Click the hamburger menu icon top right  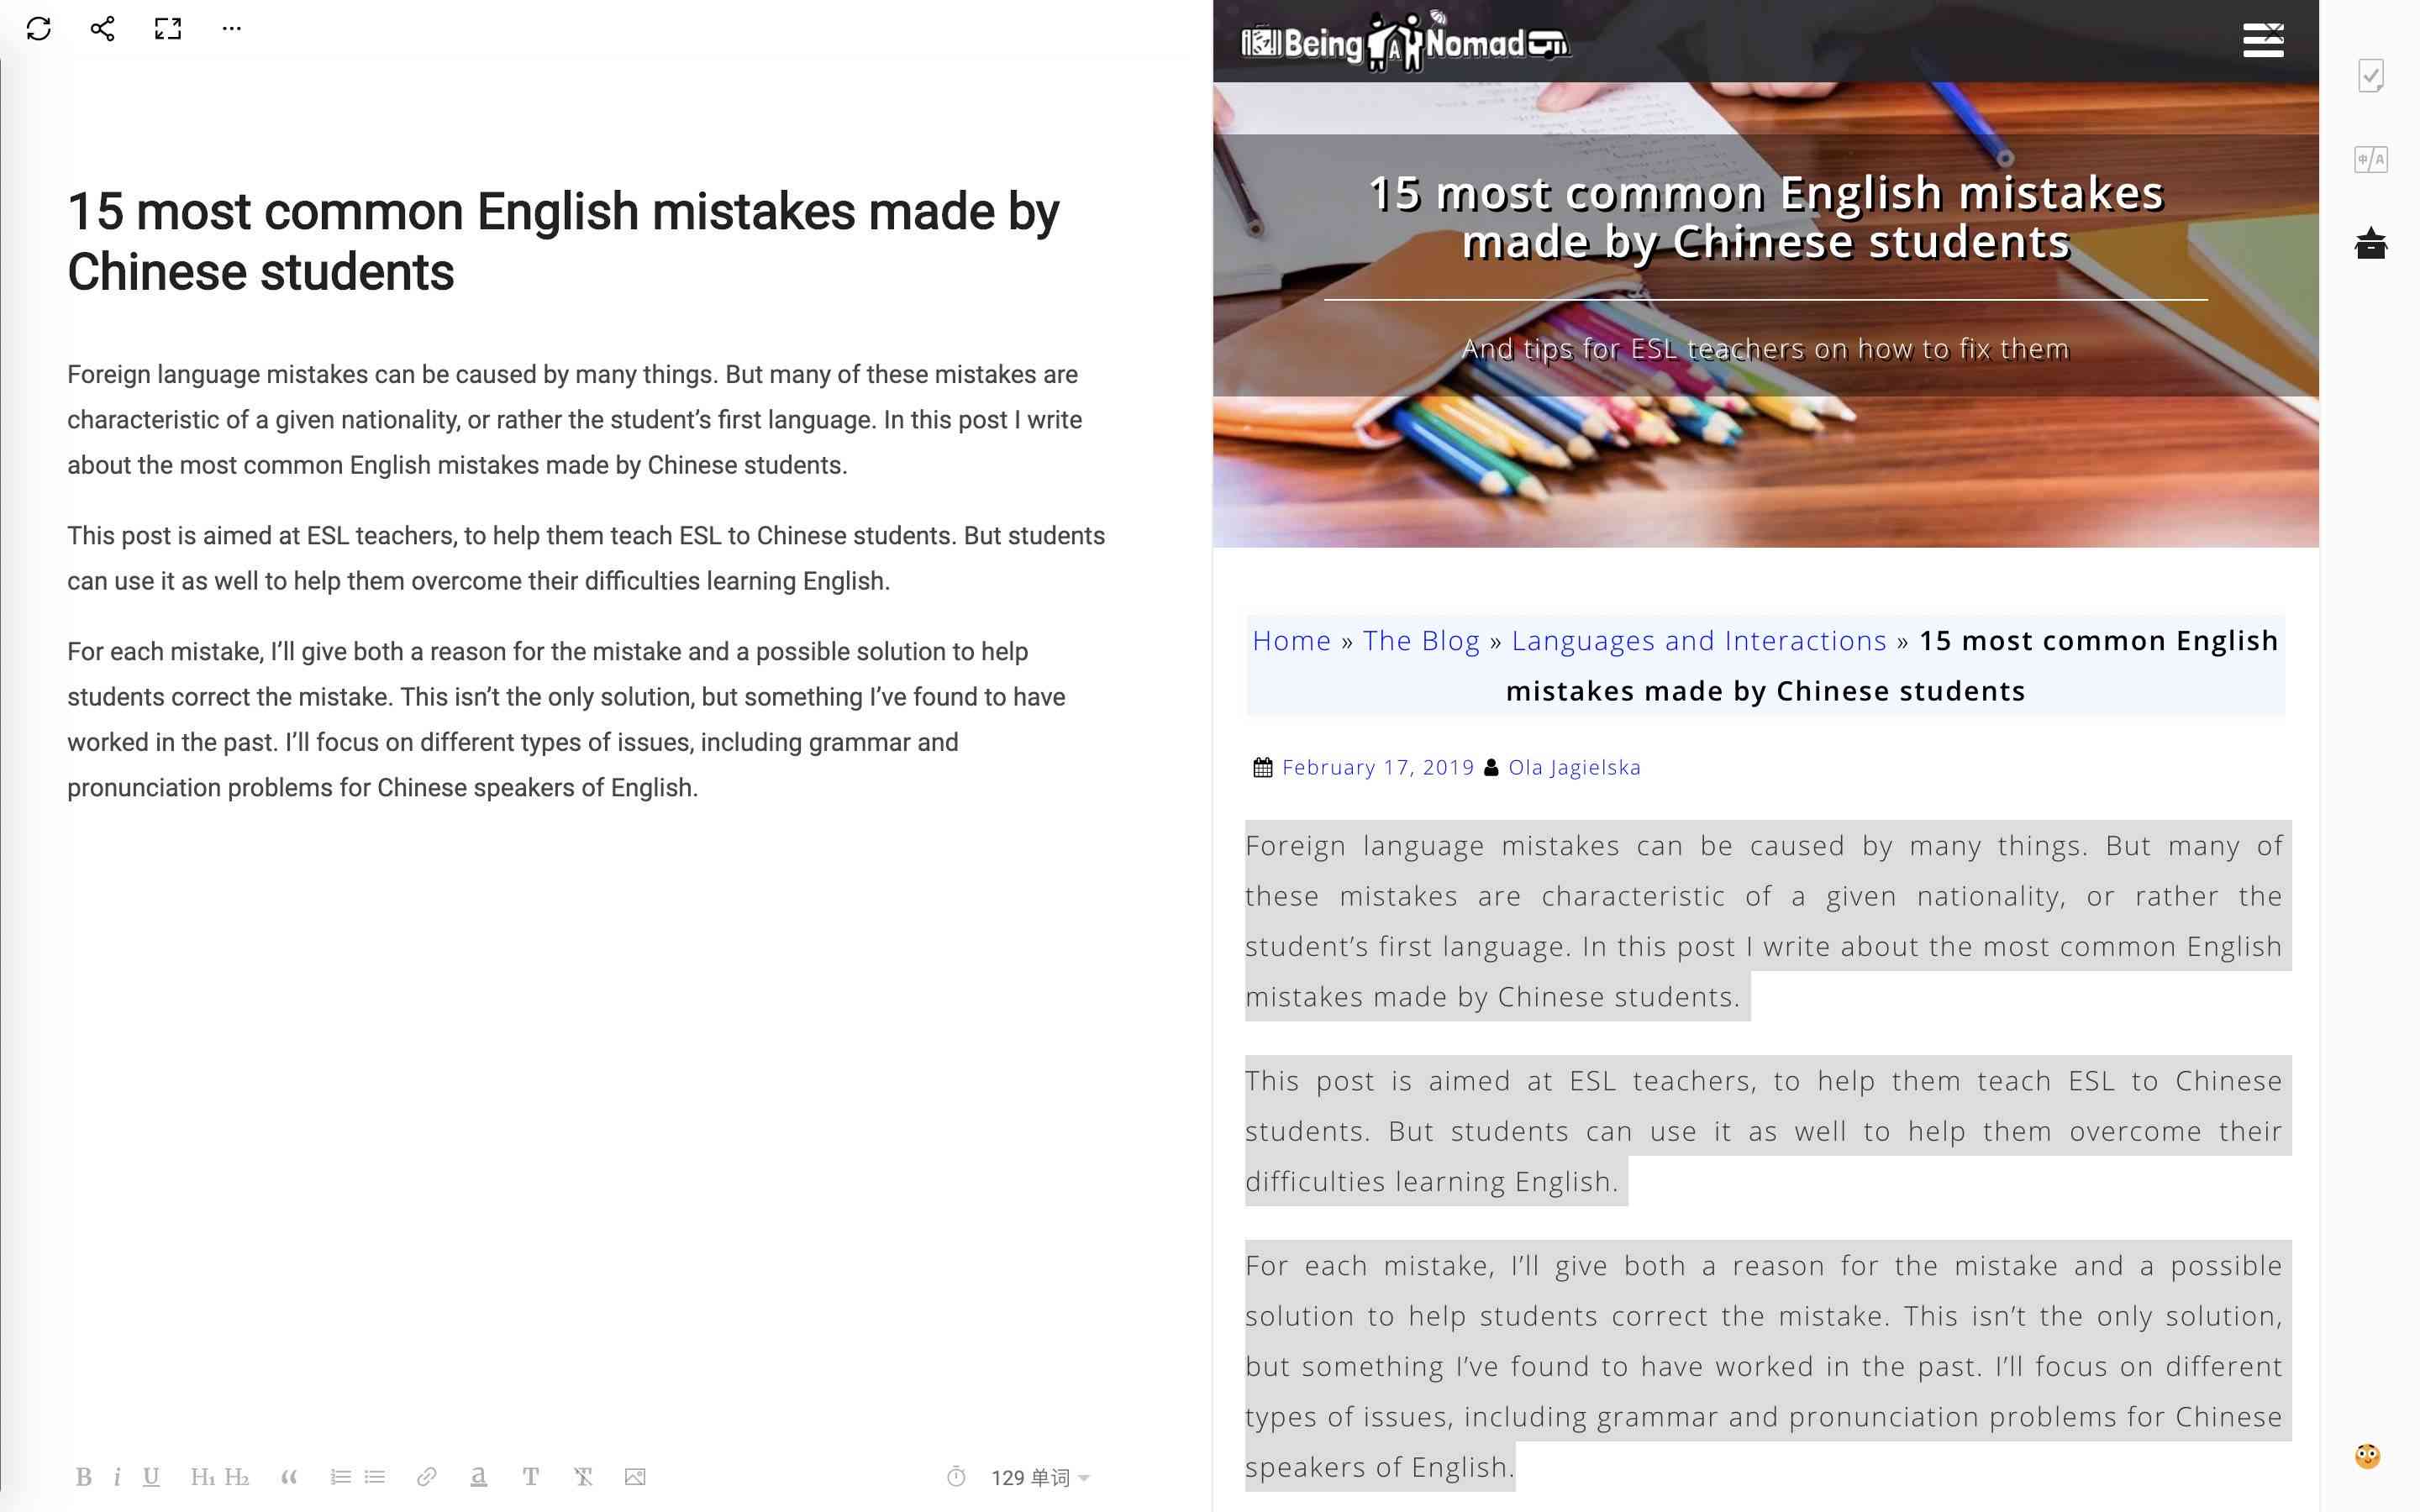tap(2261, 39)
